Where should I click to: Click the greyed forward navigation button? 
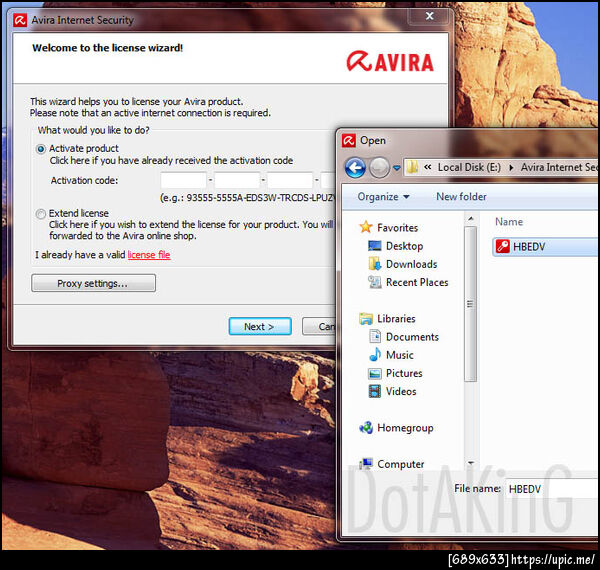(379, 168)
